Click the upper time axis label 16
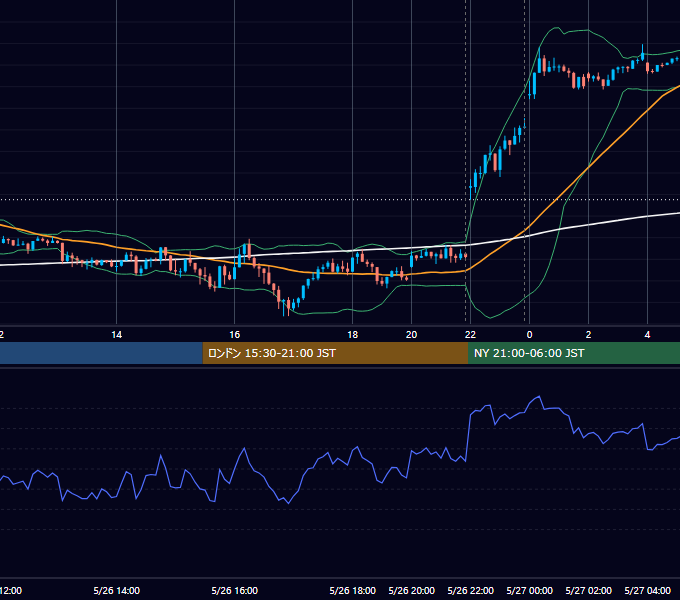The image size is (680, 600). click(x=235, y=335)
